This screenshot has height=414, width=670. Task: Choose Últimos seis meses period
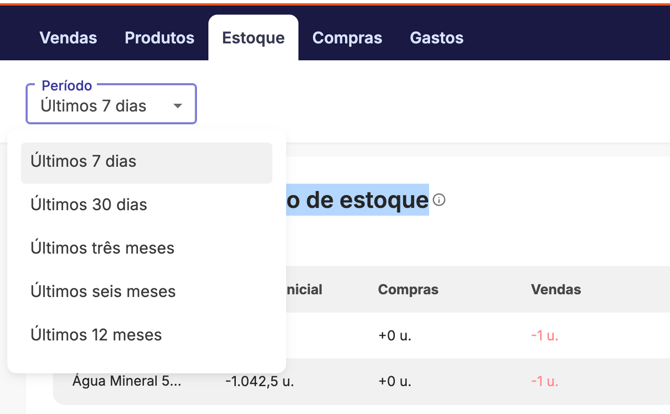[x=146, y=292]
